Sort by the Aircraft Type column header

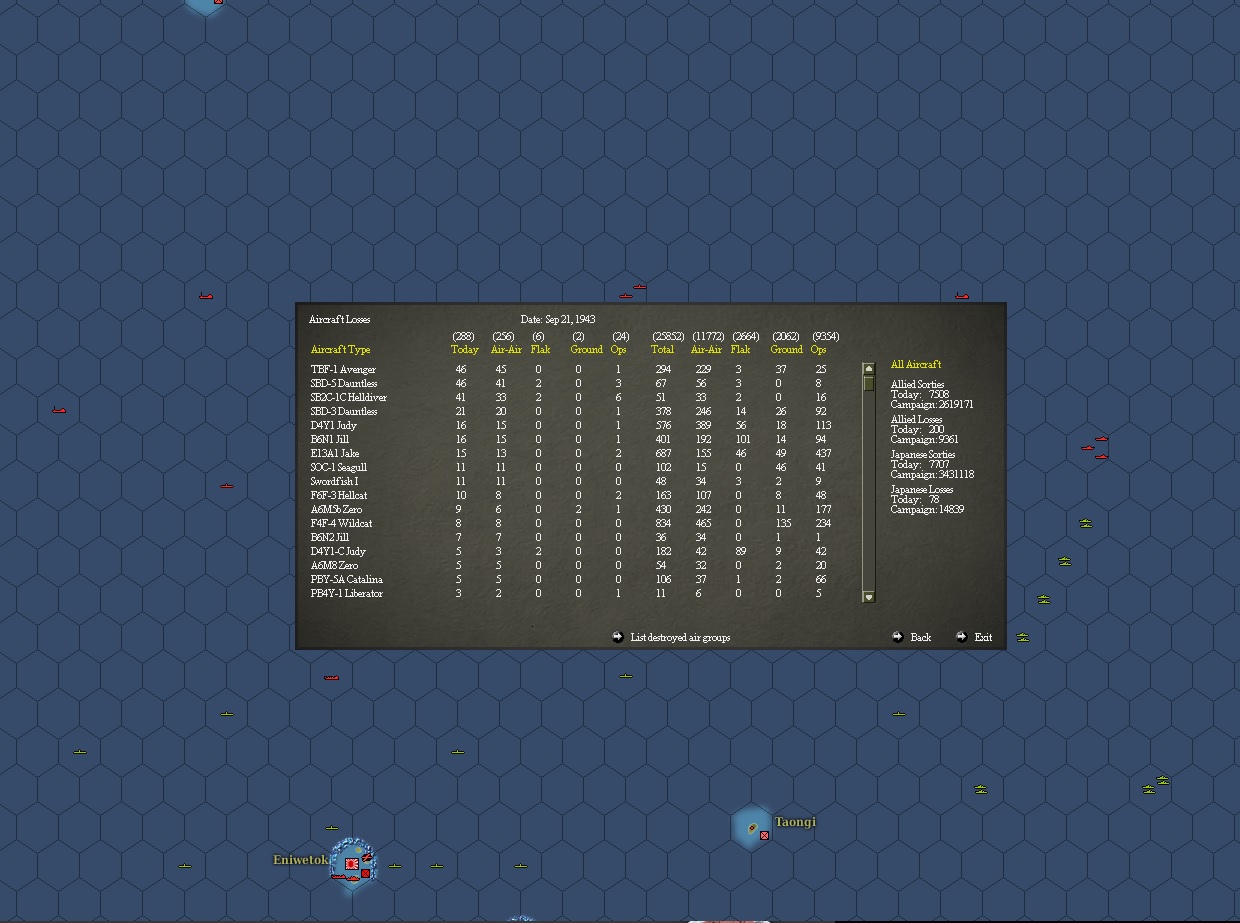[340, 350]
